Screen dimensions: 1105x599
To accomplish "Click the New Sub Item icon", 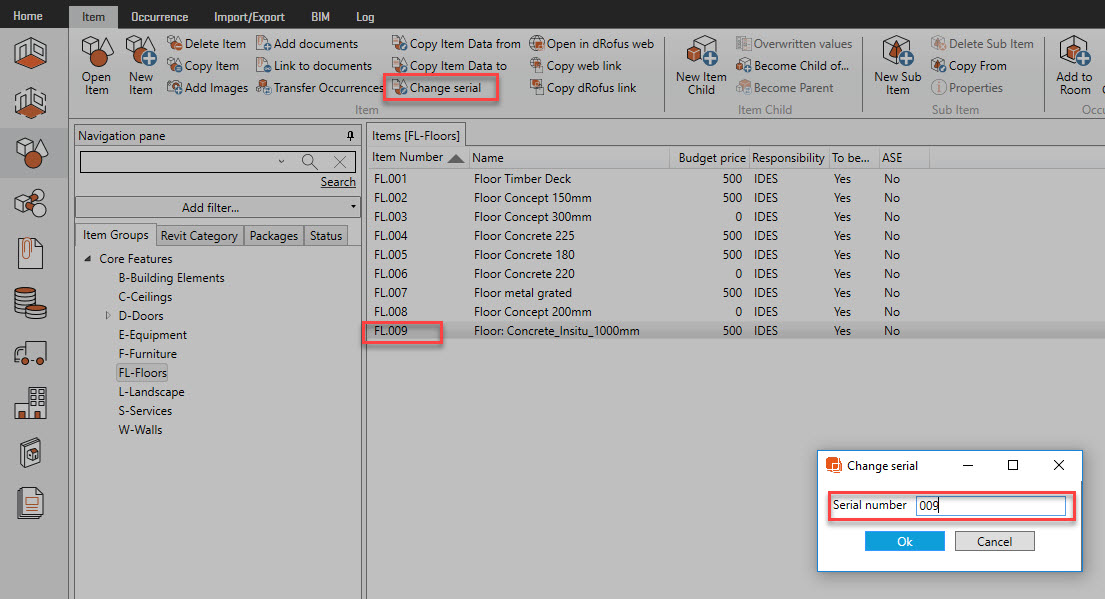I will (897, 65).
